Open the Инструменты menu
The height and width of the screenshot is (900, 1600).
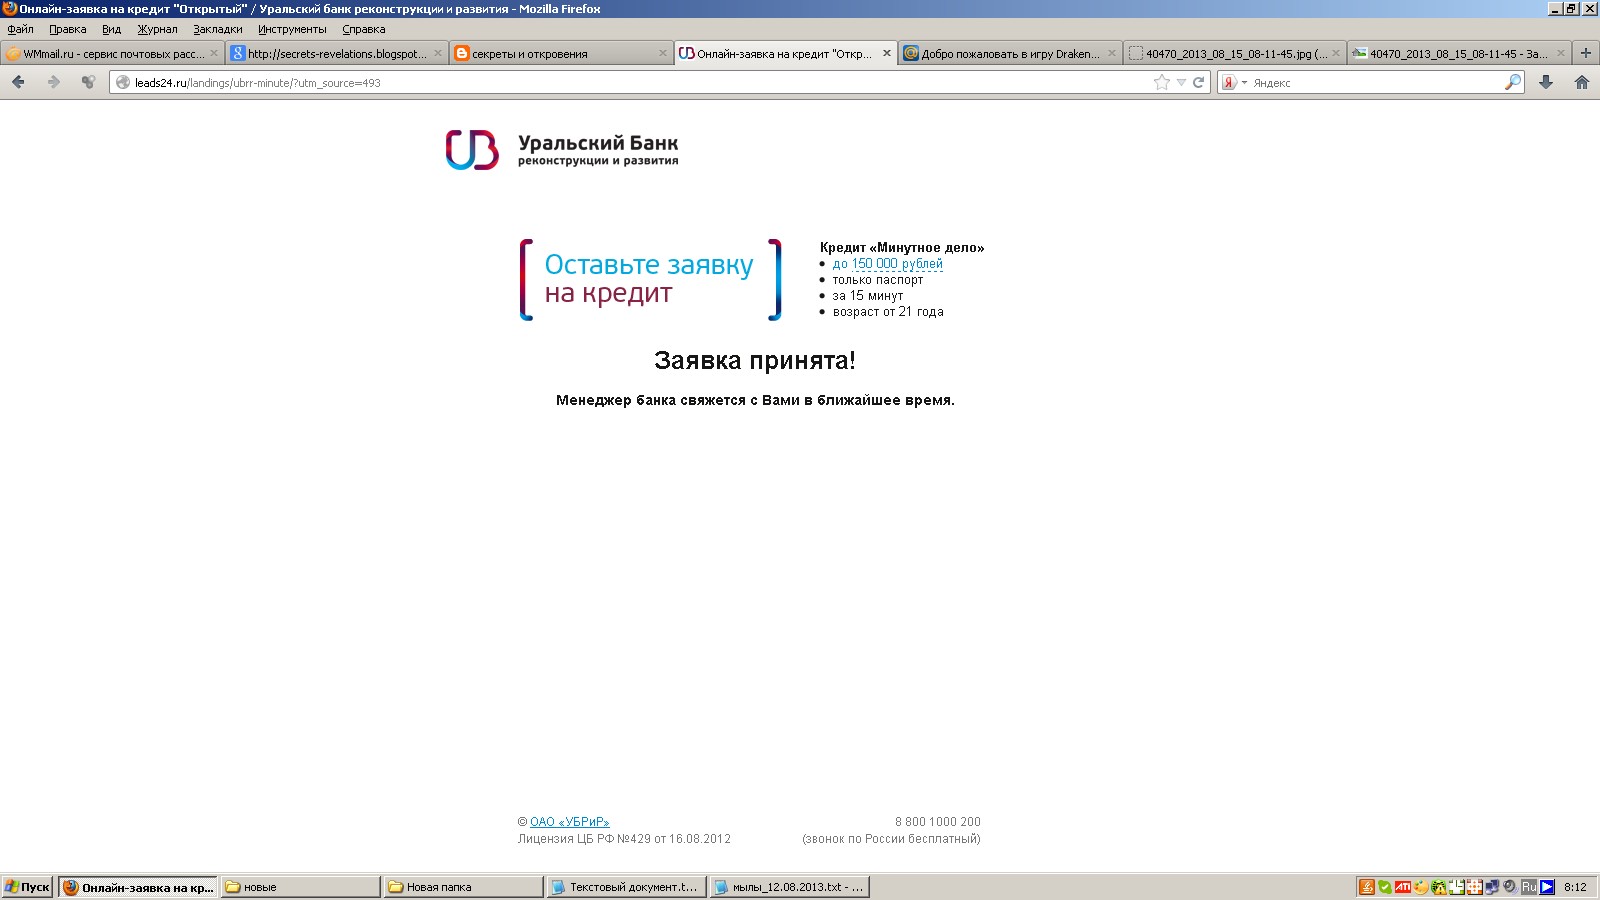pos(292,29)
